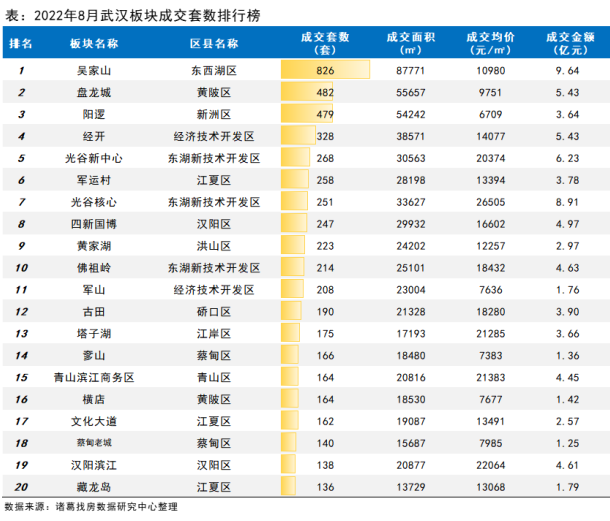Viewport: 610px width, 521px height.
Task: Select rank number 10 in 佛祖岭 row
Action: 21,268
